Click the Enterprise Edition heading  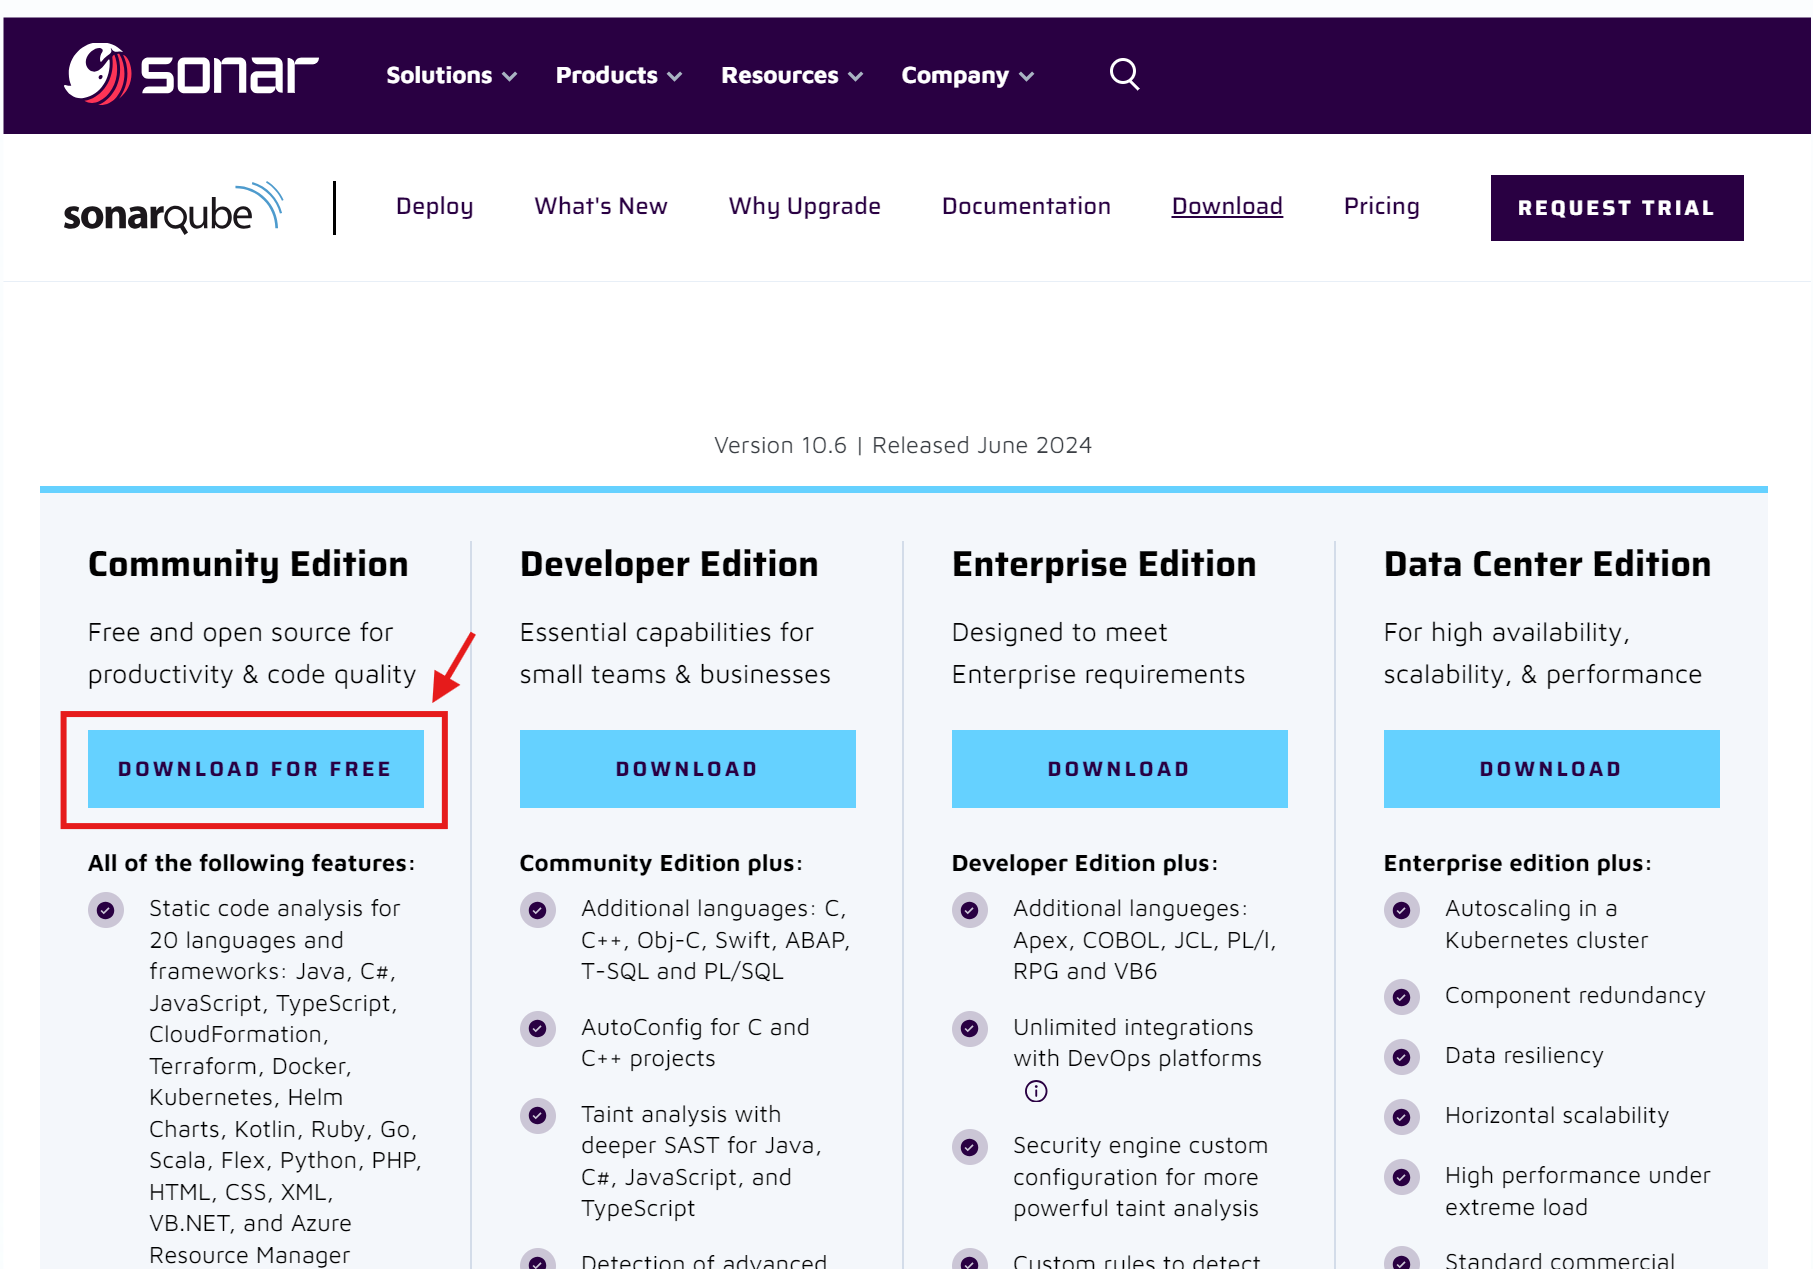click(x=1104, y=565)
